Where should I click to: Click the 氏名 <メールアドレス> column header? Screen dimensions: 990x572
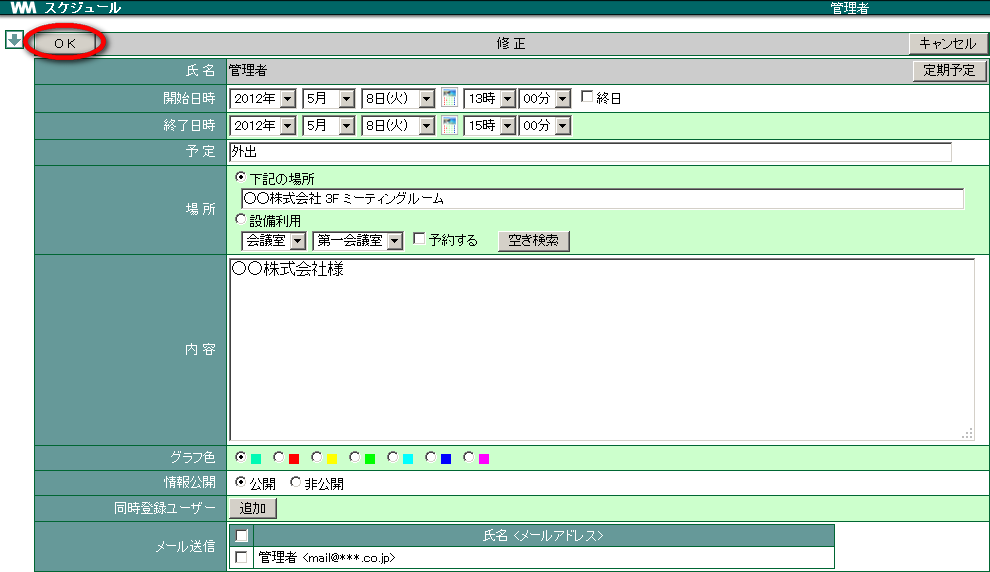pos(544,536)
